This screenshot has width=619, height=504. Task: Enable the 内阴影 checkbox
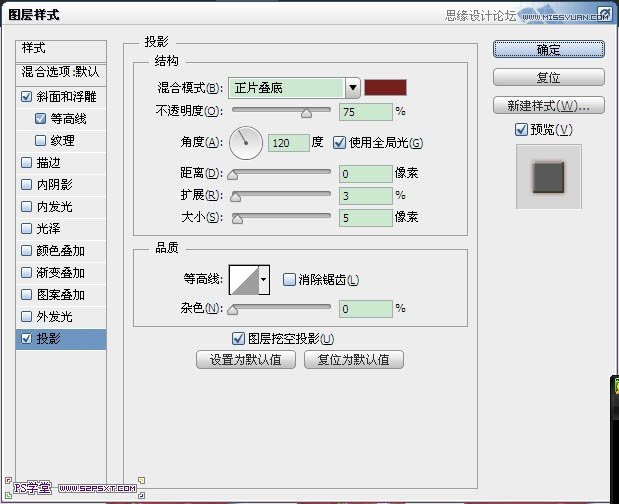pos(26,184)
